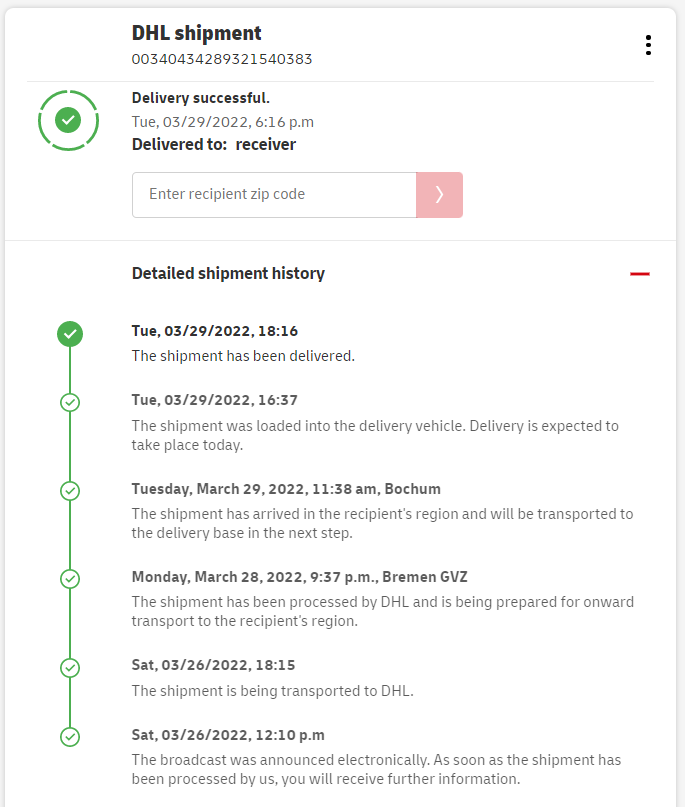Click the large green delivery success icon

pyautogui.click(x=68, y=120)
